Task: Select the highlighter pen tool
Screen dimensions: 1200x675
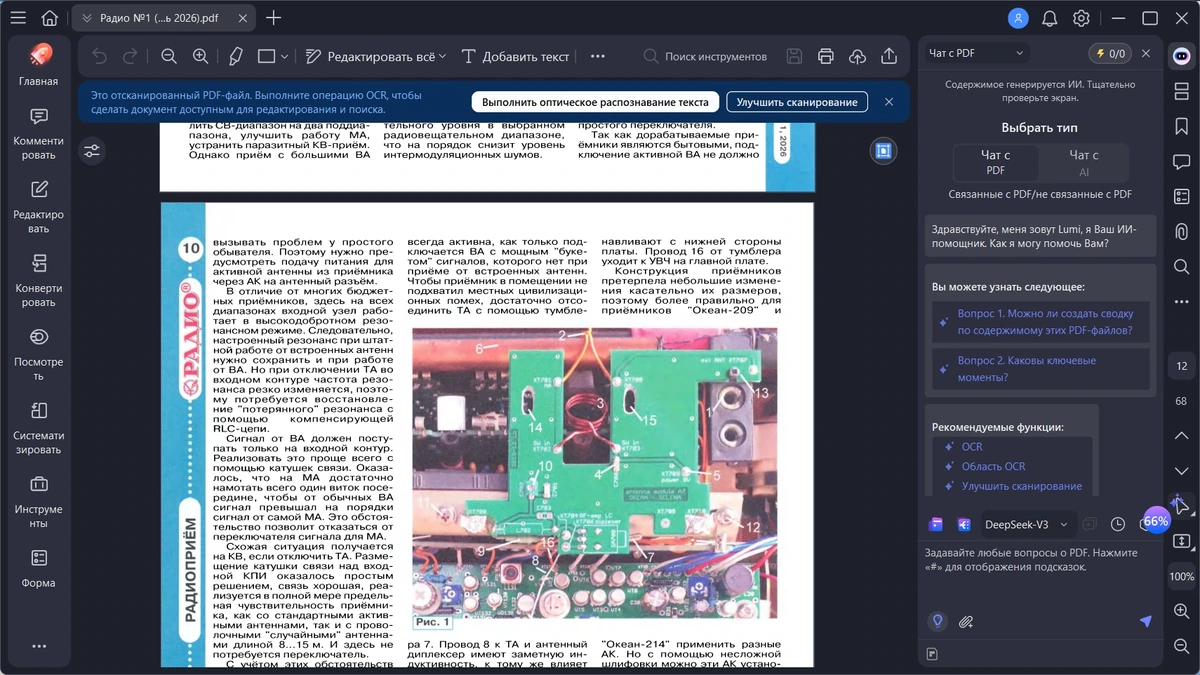Action: (x=235, y=57)
